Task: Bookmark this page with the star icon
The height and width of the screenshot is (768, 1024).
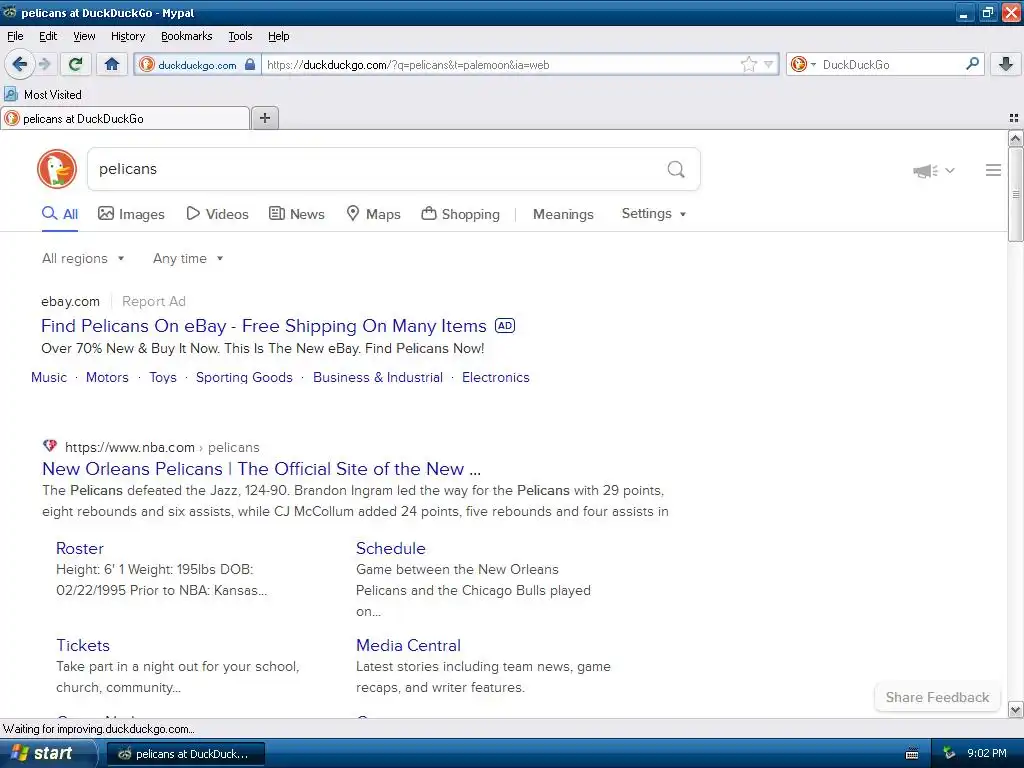Action: (748, 64)
